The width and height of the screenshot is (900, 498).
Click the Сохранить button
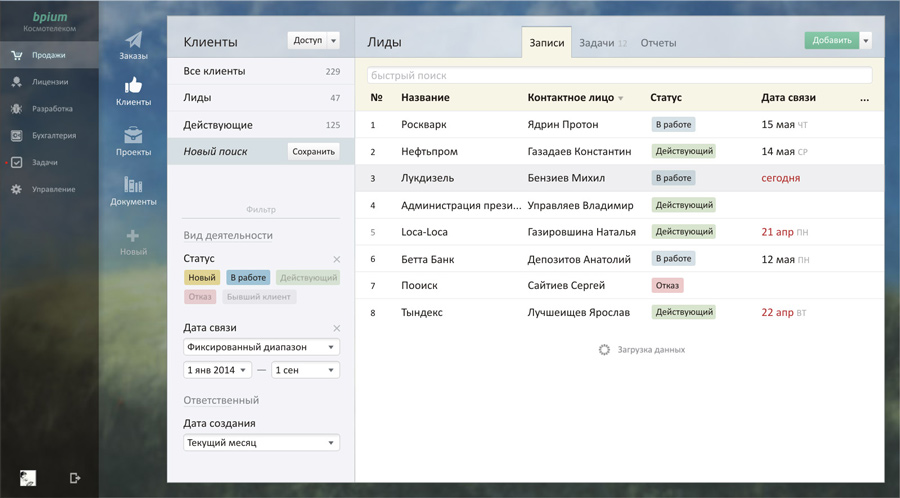313,152
